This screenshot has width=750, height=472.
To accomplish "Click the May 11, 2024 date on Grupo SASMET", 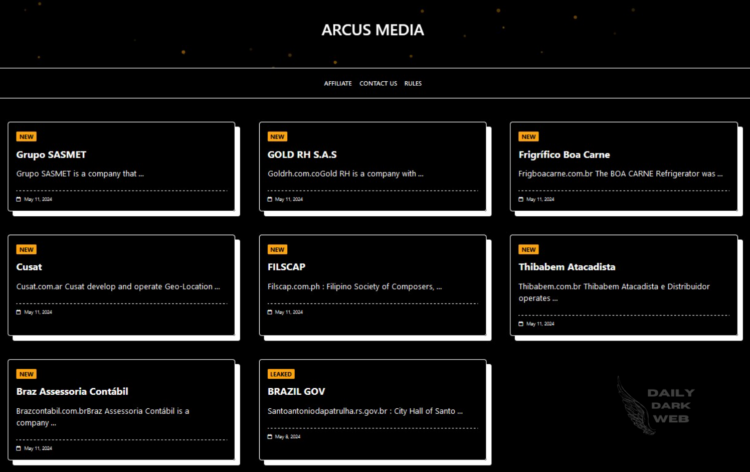I will coord(38,199).
